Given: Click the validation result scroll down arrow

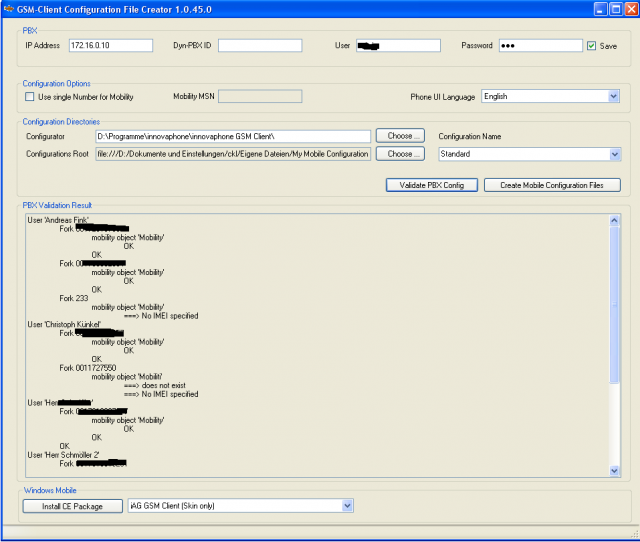Looking at the screenshot, I should tap(614, 471).
